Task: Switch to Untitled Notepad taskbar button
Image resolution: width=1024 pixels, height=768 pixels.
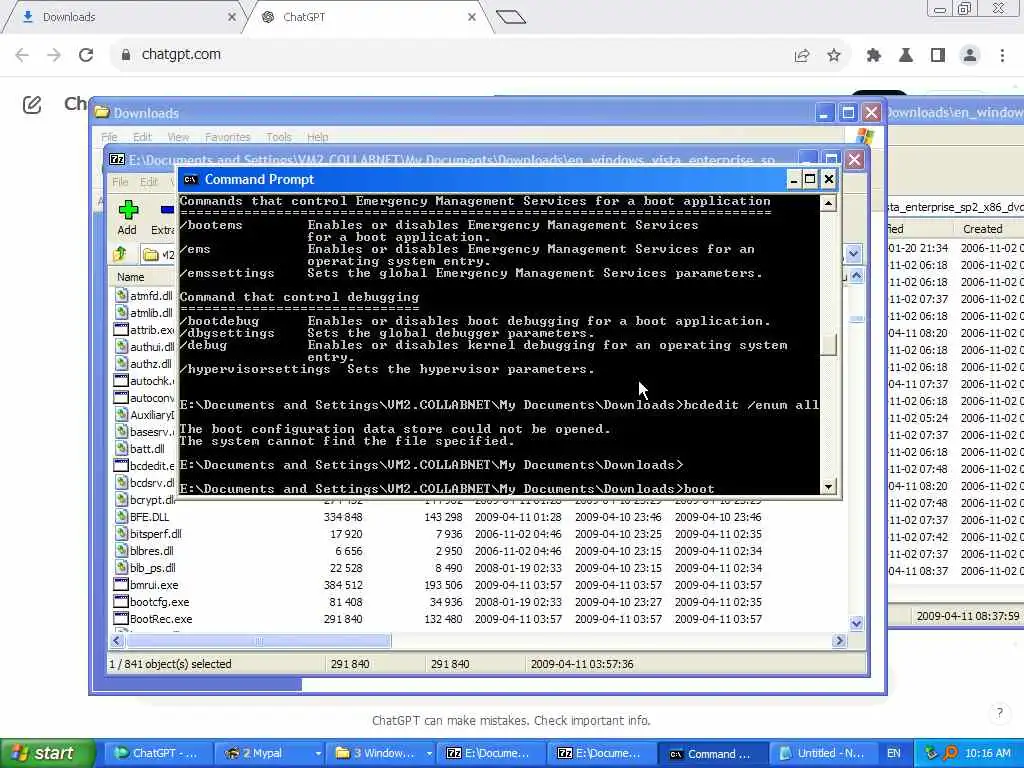Action: (x=823, y=754)
